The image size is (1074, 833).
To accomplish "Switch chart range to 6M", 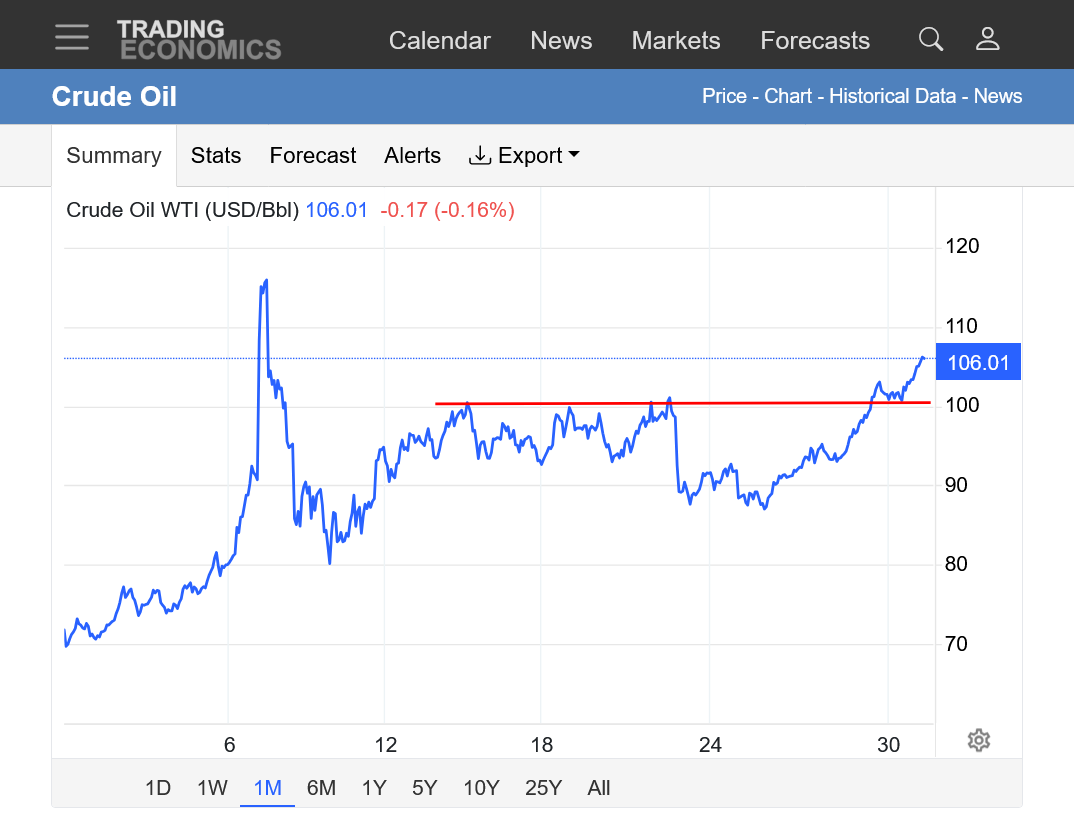I will 321,788.
